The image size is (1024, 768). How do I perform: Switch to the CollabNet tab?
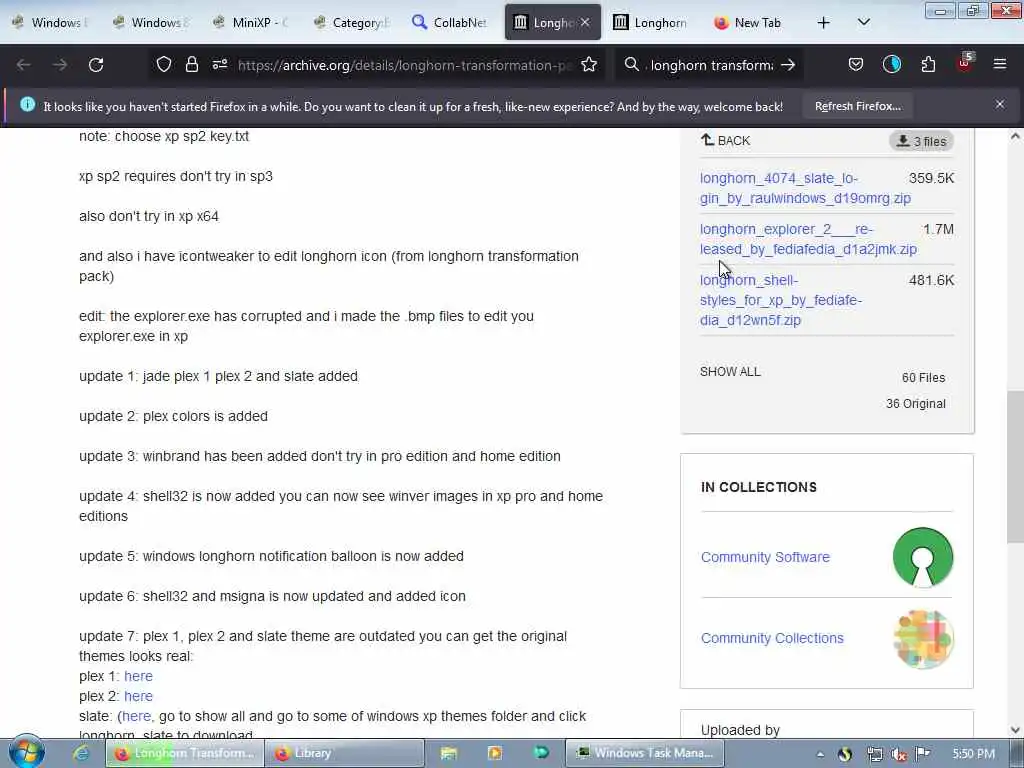click(x=451, y=22)
